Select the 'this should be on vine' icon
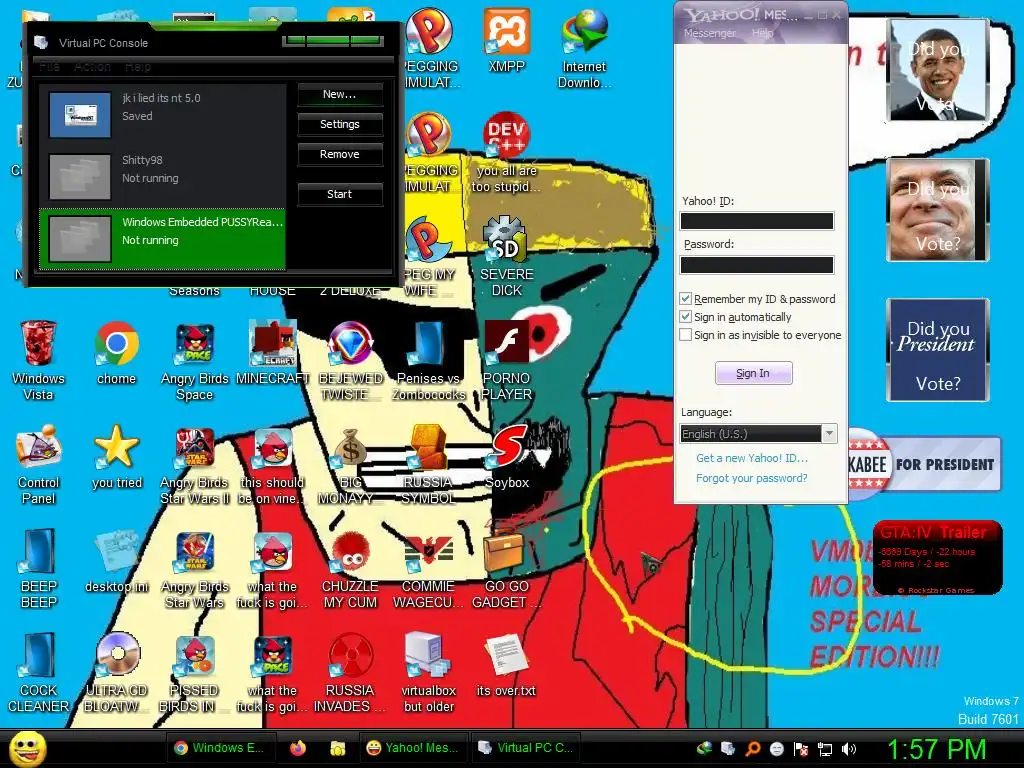1024x768 pixels. coord(272,466)
